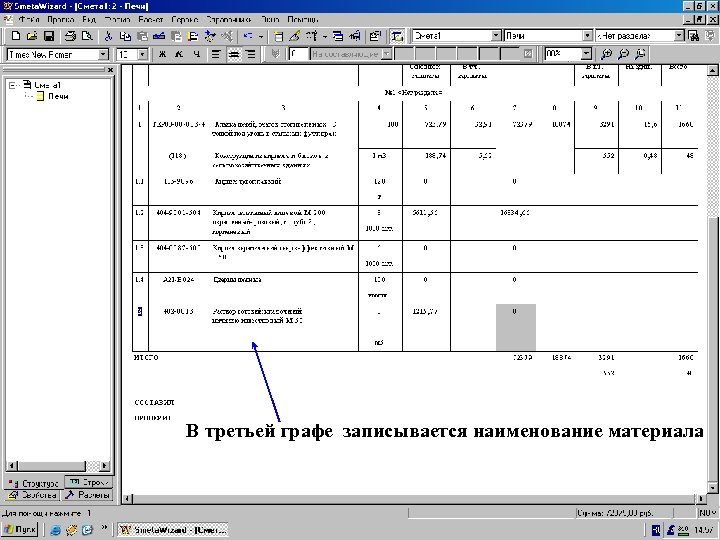Open the Печи object dropdown

pyautogui.click(x=587, y=36)
